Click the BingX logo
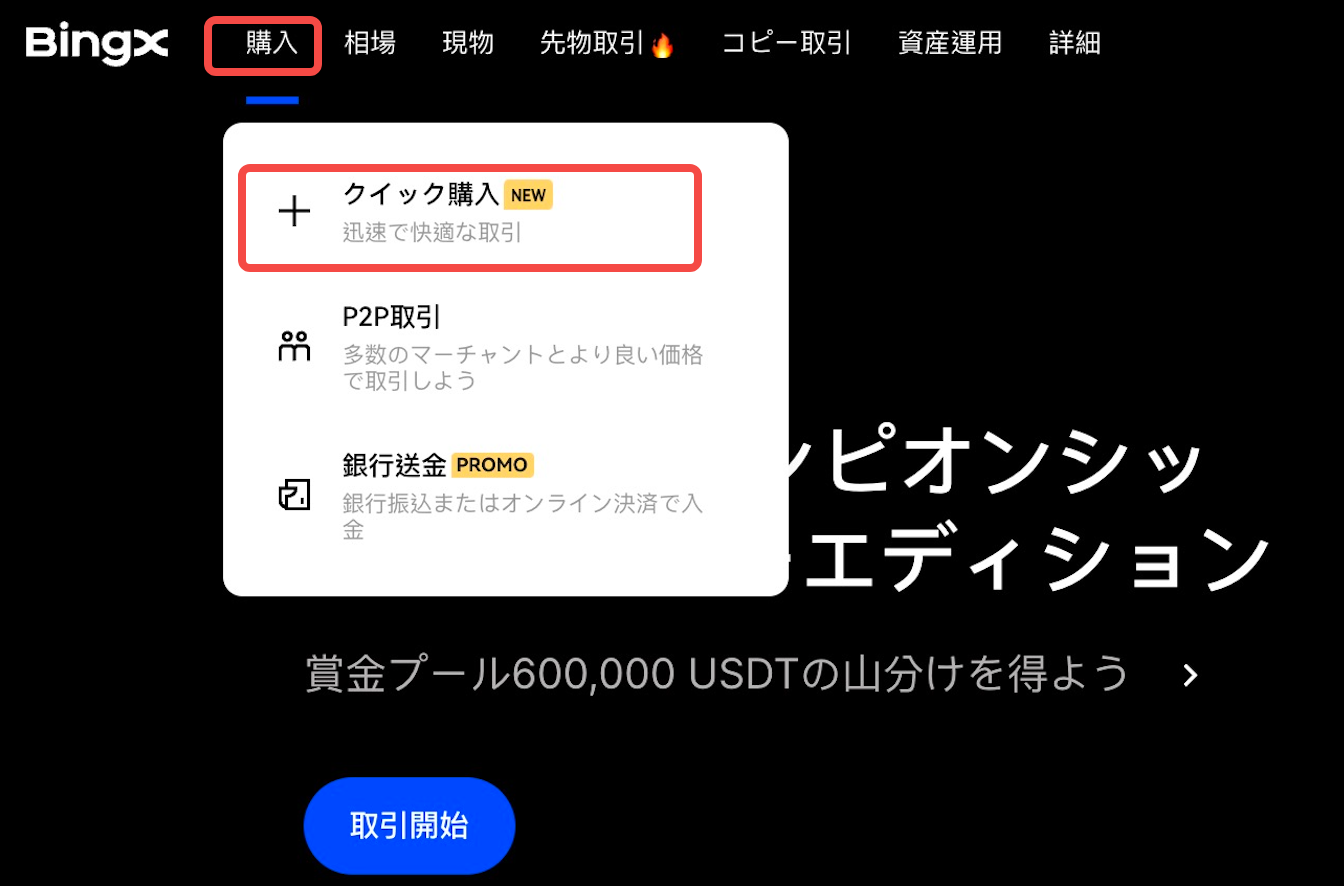Image resolution: width=1344 pixels, height=886 pixels. 97,43
